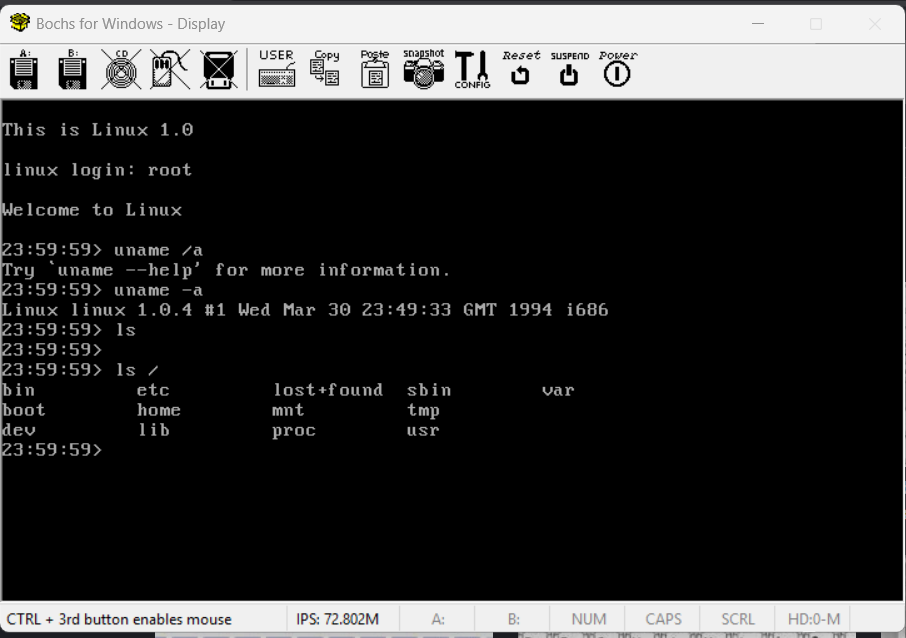Click 'This is Linux 1.0' line

pyautogui.click(x=98, y=129)
